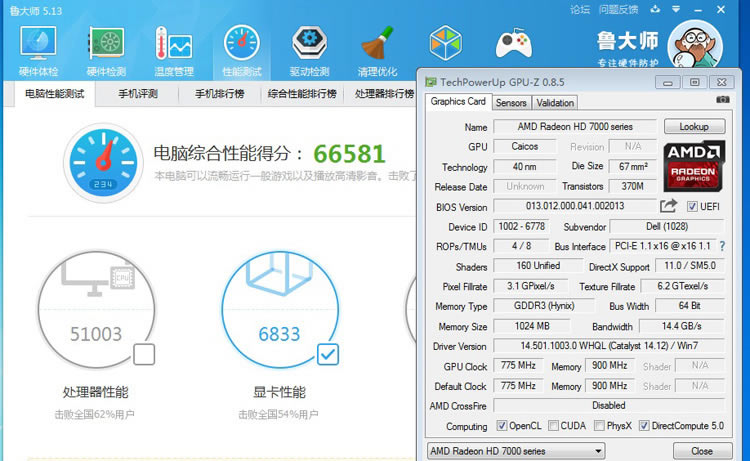Check the 处理器性能 checkbox

point(144,354)
